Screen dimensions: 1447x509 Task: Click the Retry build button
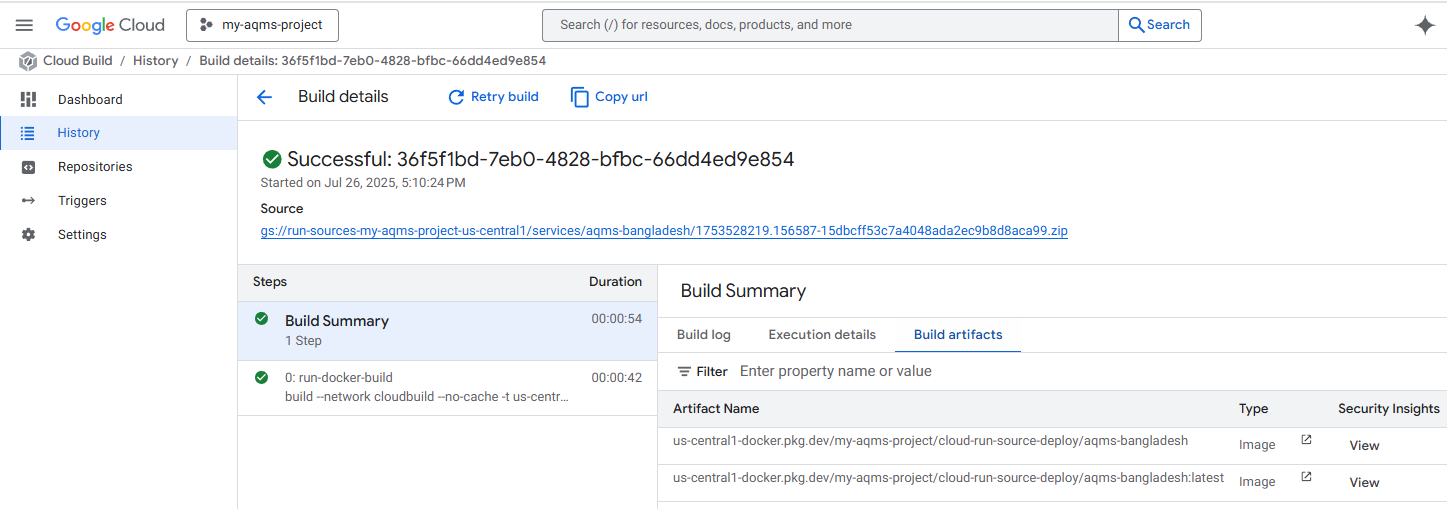click(493, 97)
